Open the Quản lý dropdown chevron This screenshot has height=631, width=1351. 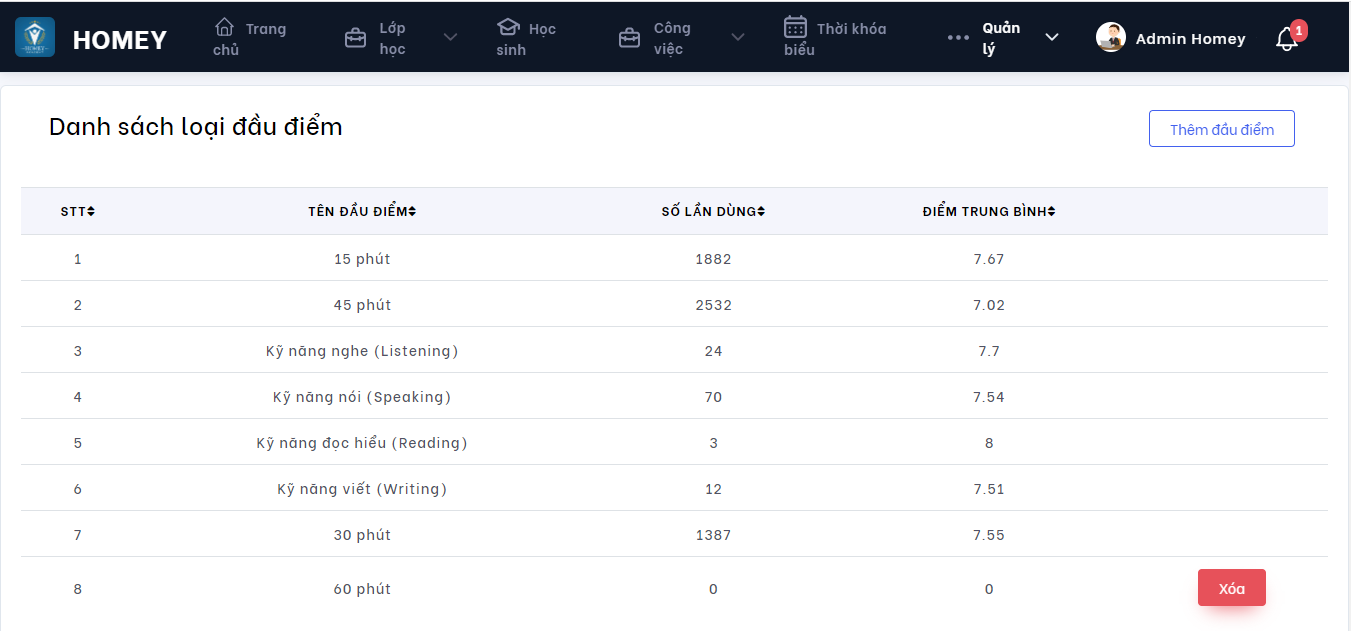pos(1052,38)
